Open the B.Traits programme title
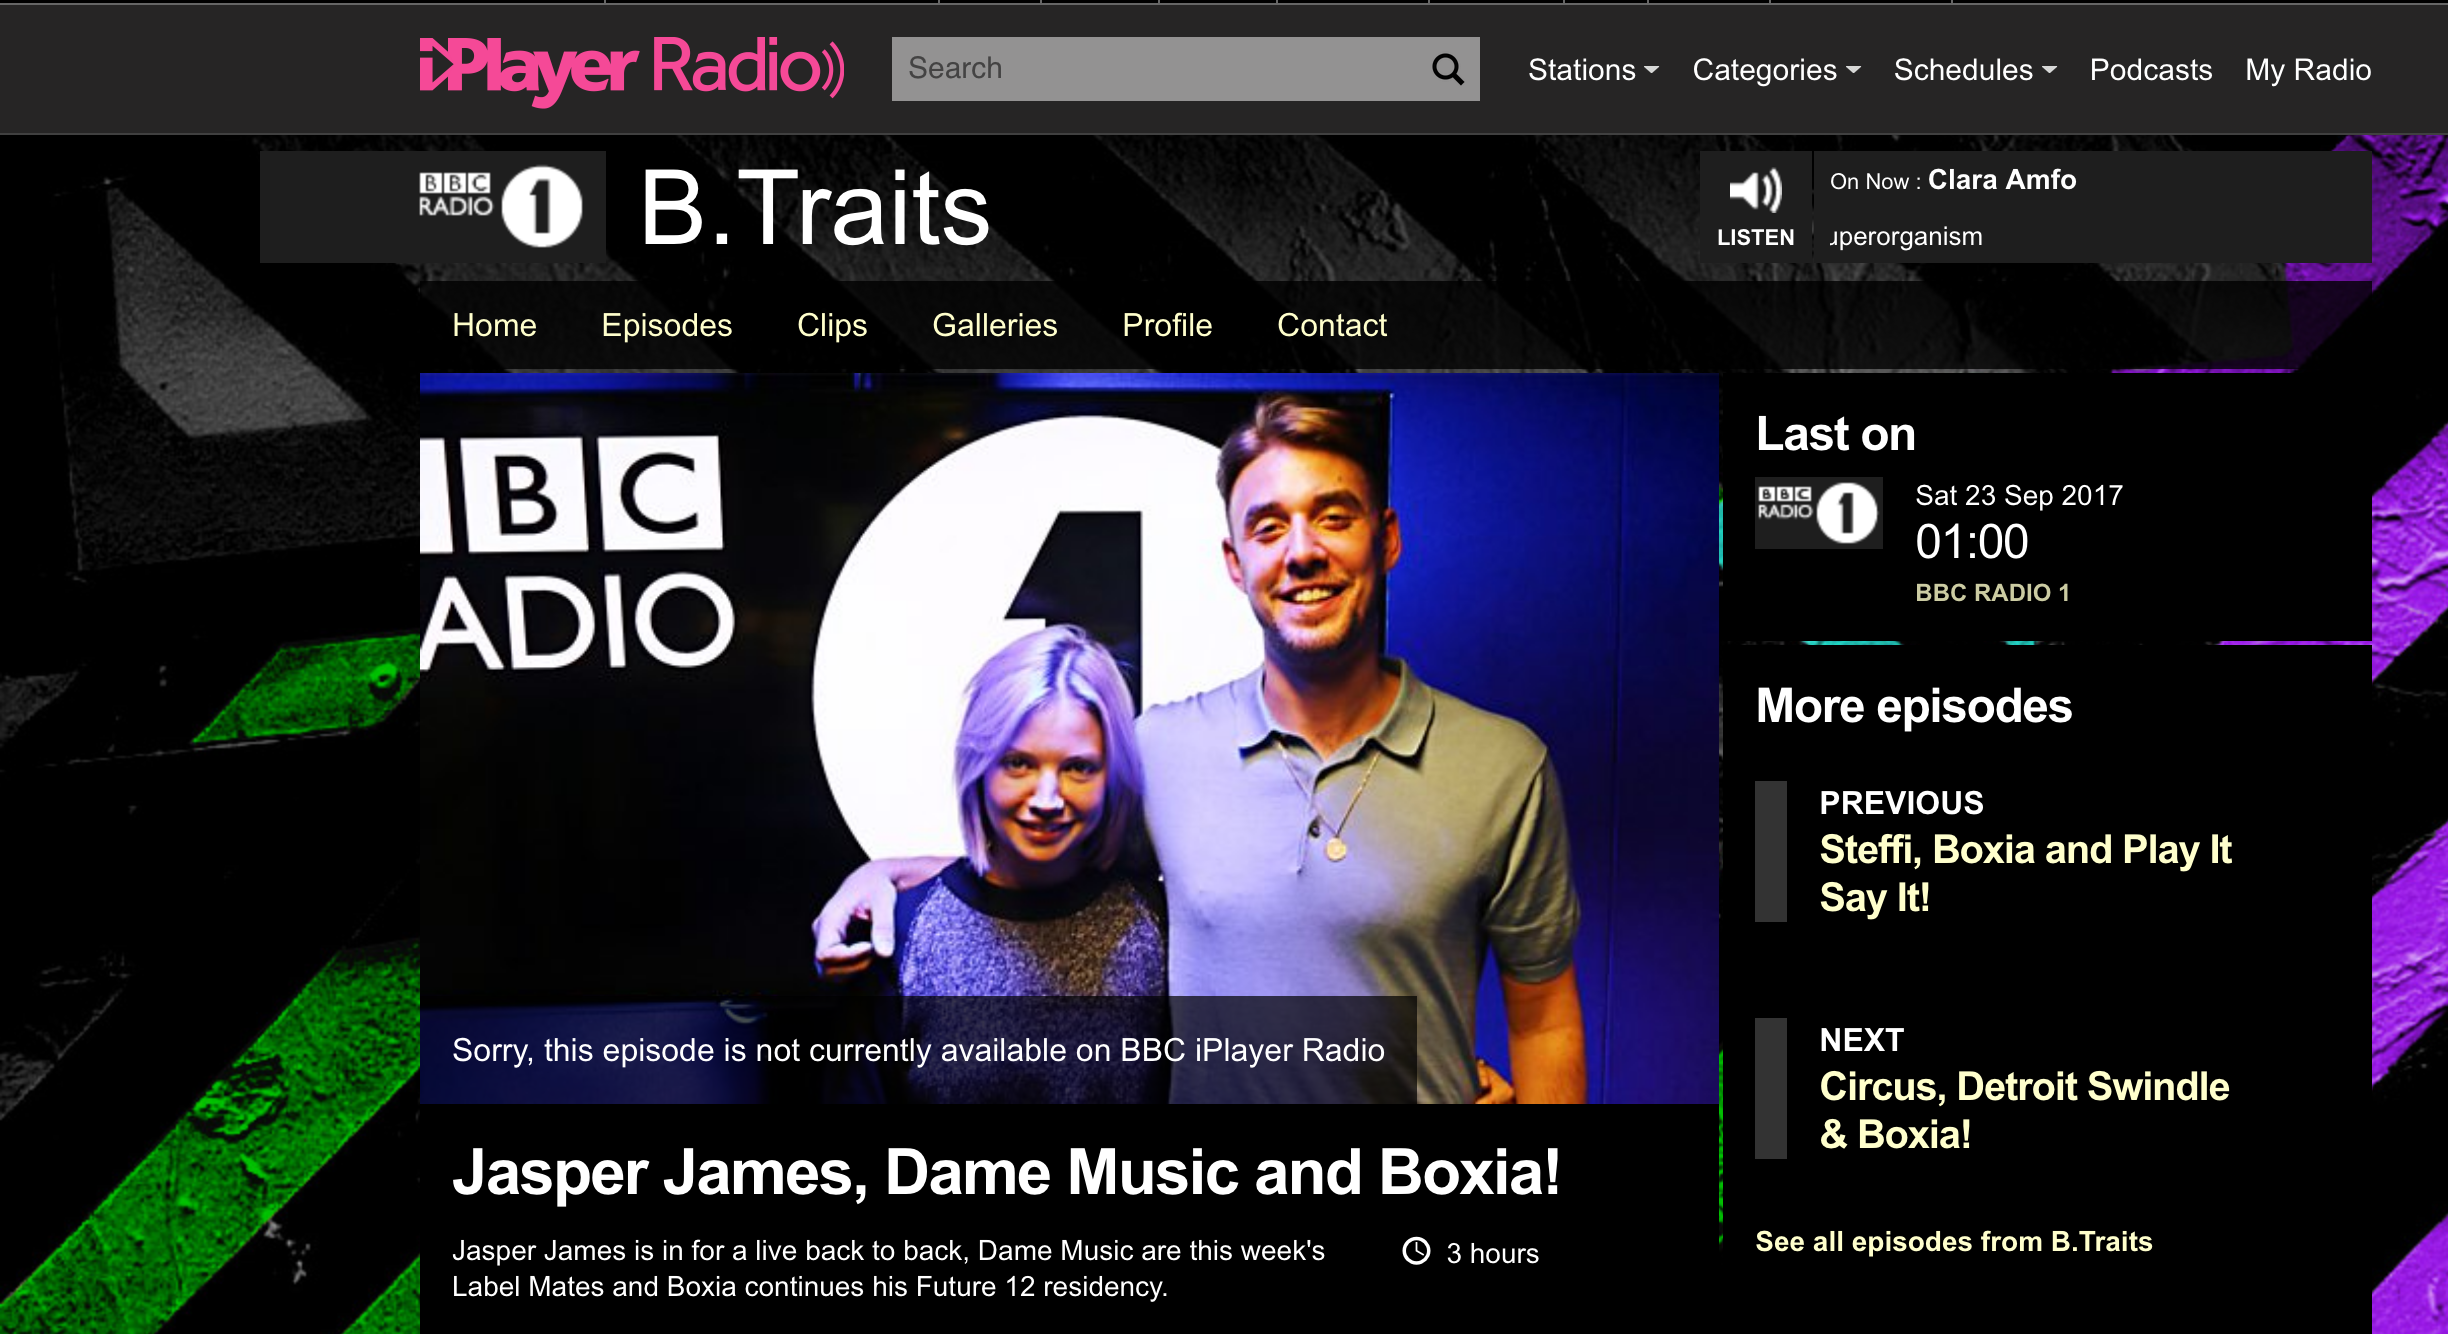The height and width of the screenshot is (1334, 2448). click(x=815, y=208)
